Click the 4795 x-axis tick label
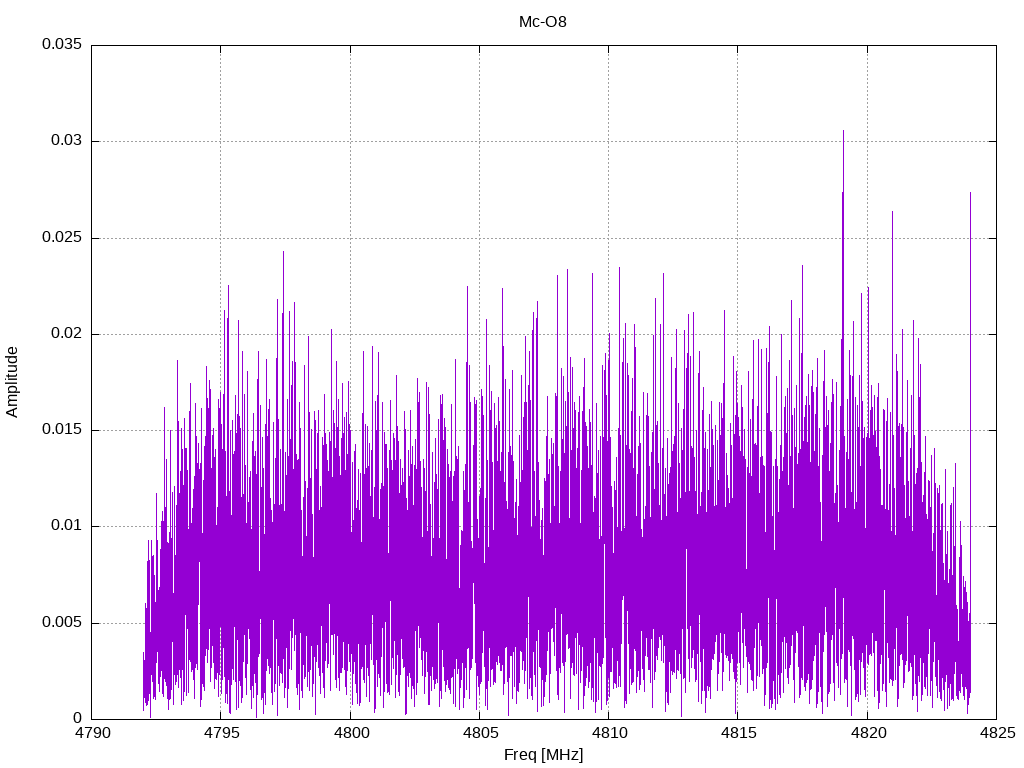This screenshot has height=768, width=1024. [221, 734]
